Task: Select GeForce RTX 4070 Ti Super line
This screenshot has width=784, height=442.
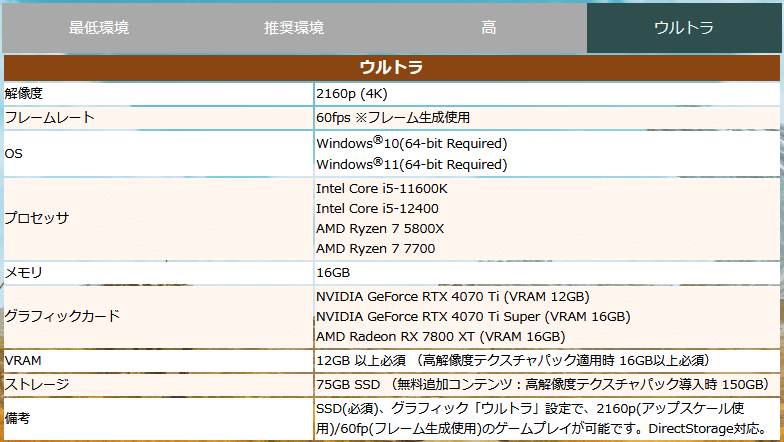Action: pos(473,316)
